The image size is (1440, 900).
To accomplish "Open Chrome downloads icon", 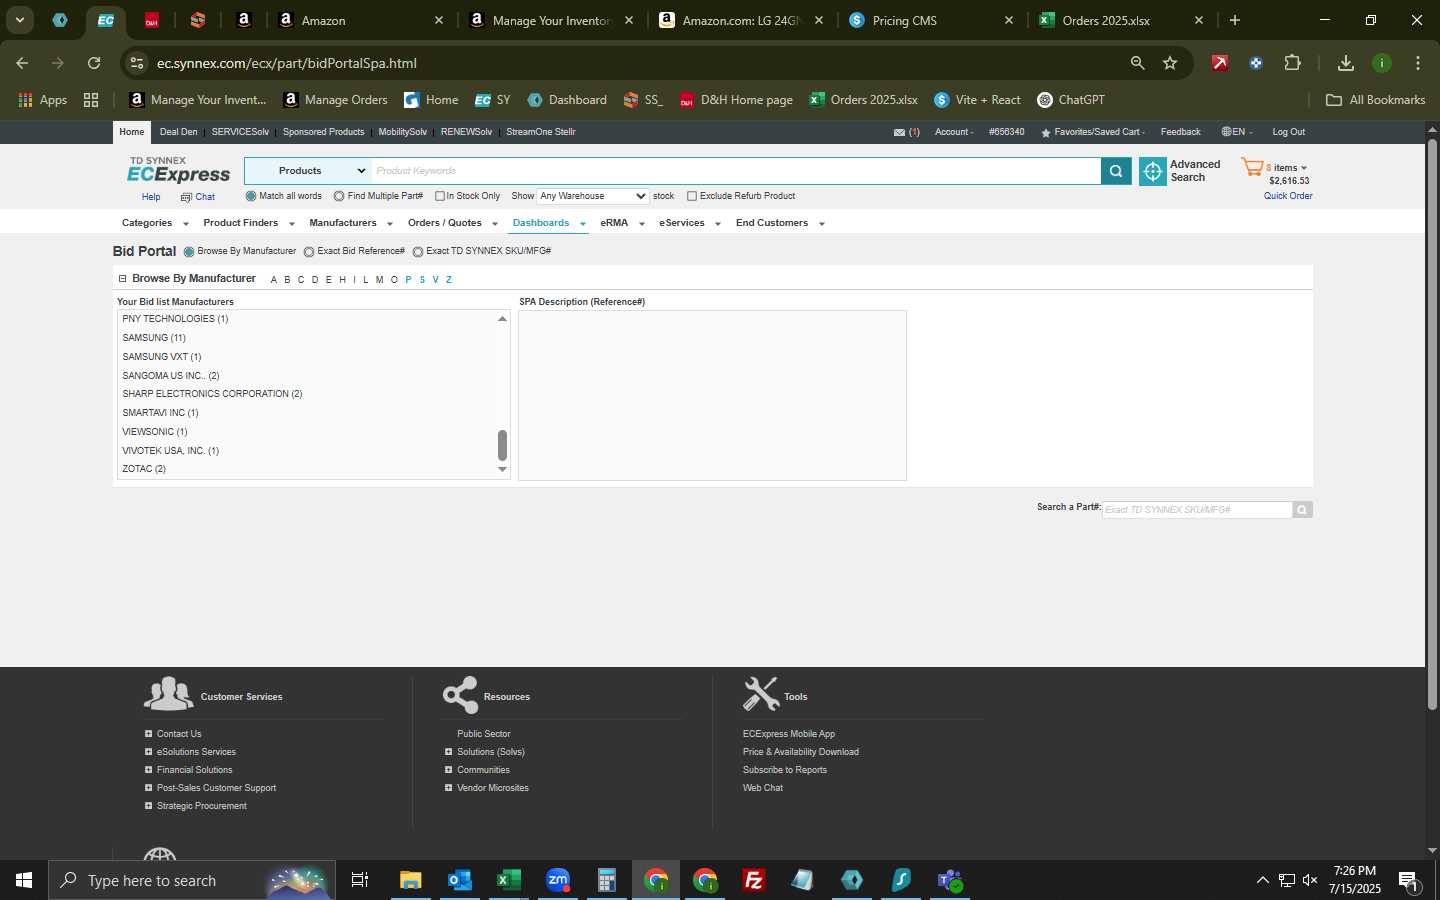I will tap(1346, 63).
